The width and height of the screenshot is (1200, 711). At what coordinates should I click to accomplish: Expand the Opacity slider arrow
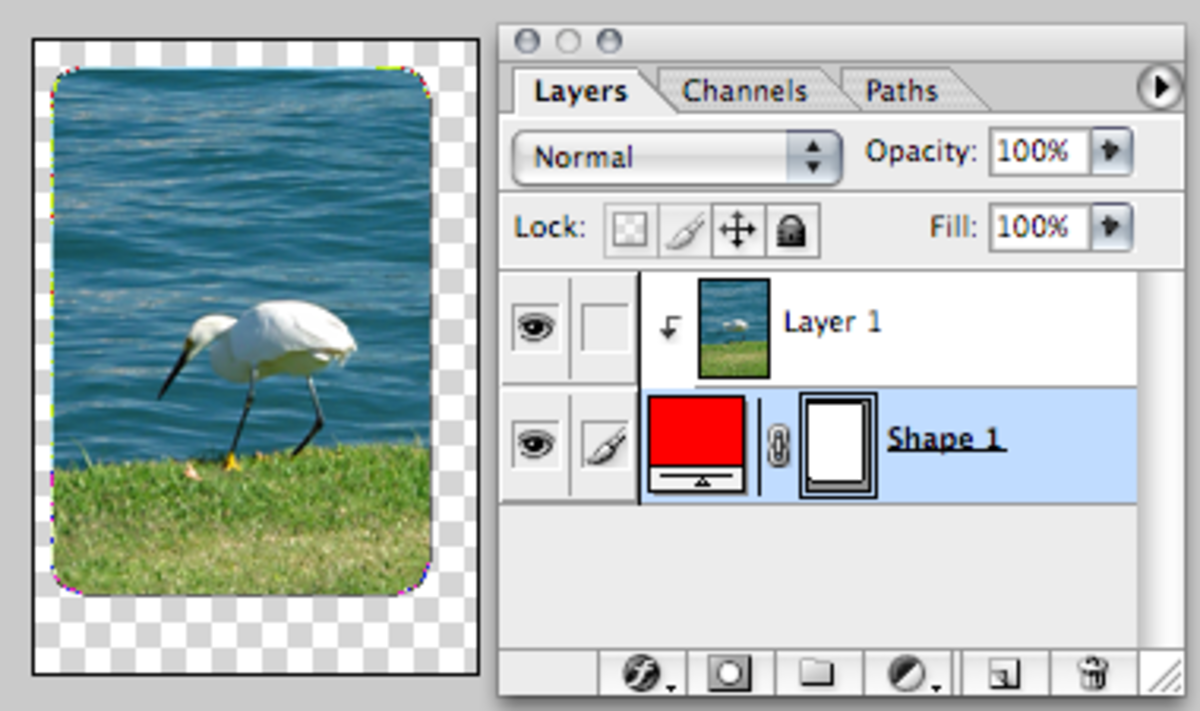[1110, 153]
